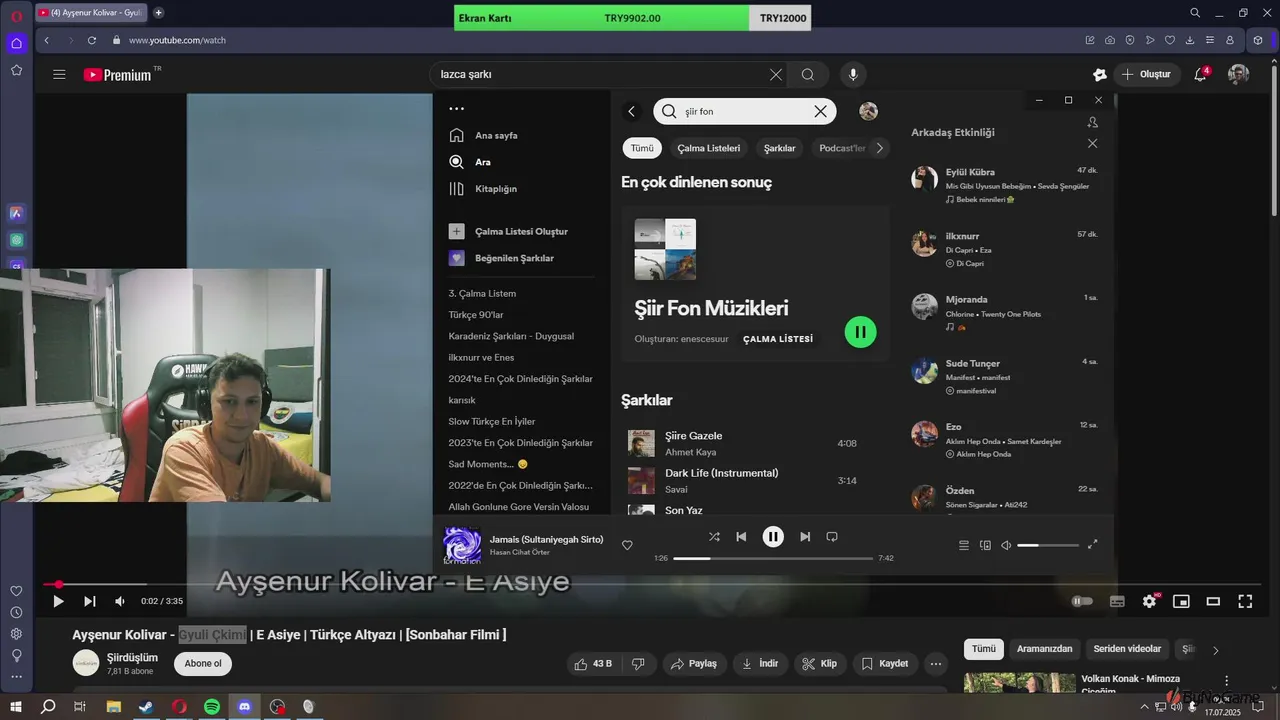The width and height of the screenshot is (1280, 720).
Task: Open the Türkçe 90'lar playlist
Action: 476,314
